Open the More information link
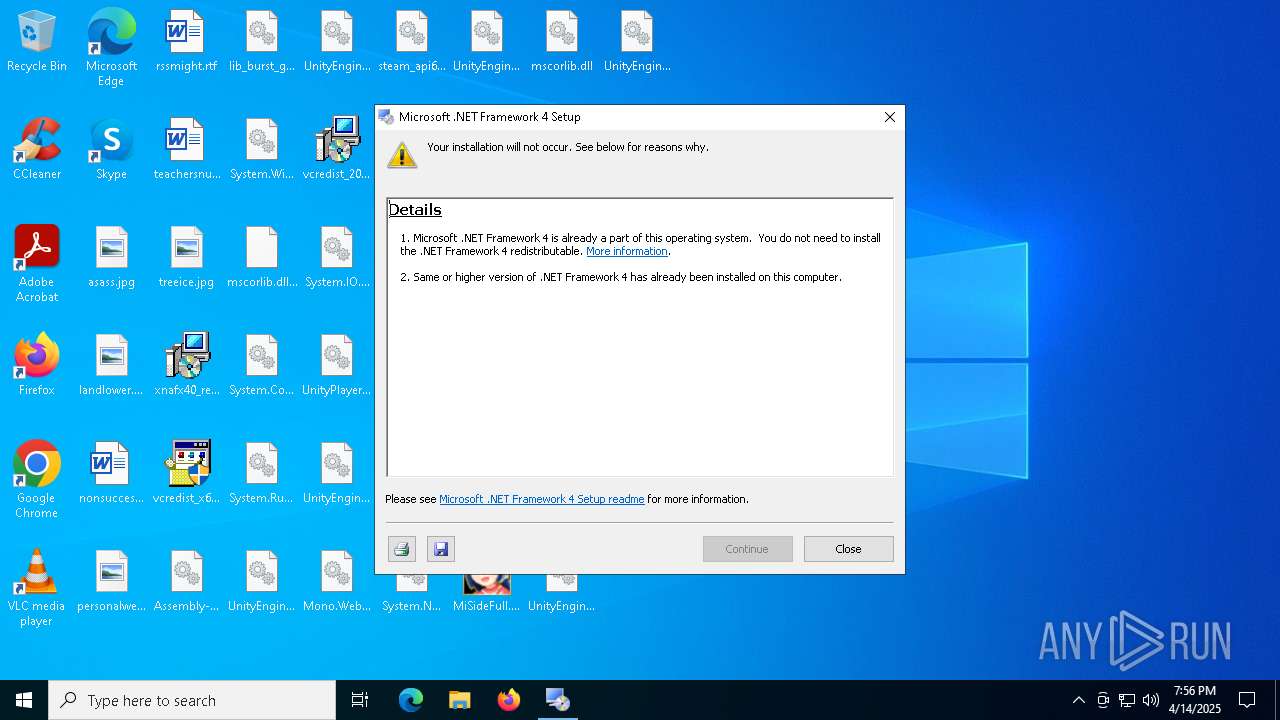1280x720 pixels. pyautogui.click(x=627, y=251)
